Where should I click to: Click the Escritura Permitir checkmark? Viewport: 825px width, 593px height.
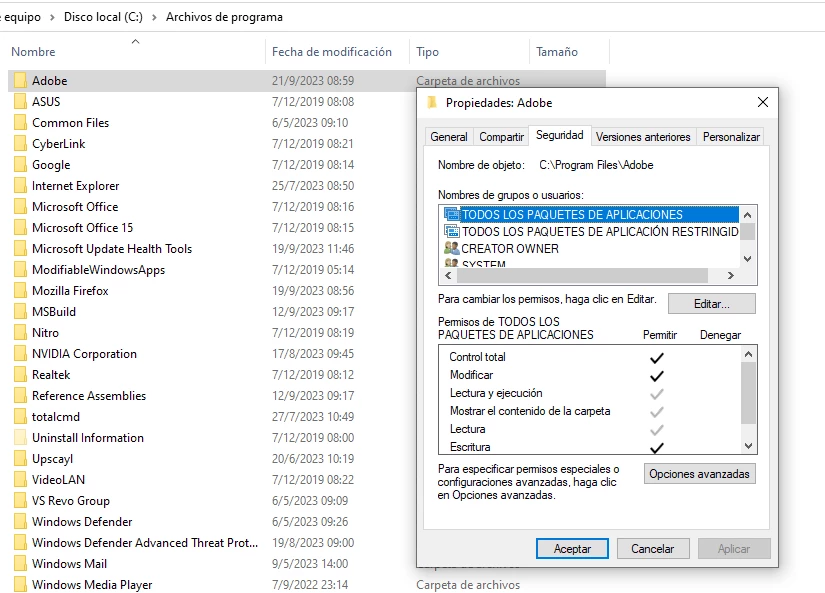(656, 448)
